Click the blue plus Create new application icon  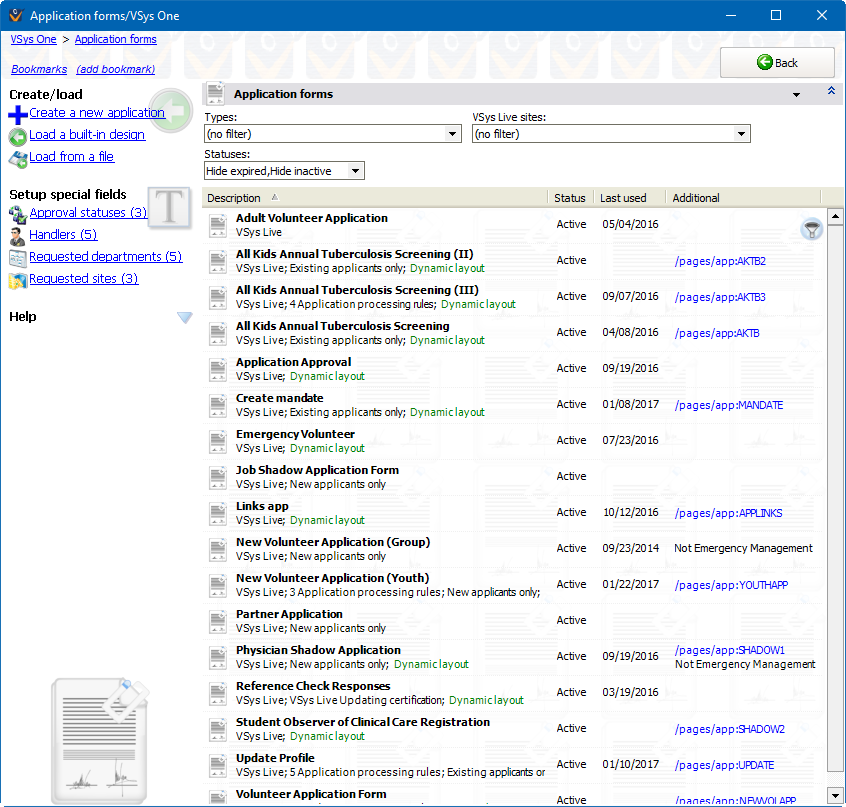[18, 114]
